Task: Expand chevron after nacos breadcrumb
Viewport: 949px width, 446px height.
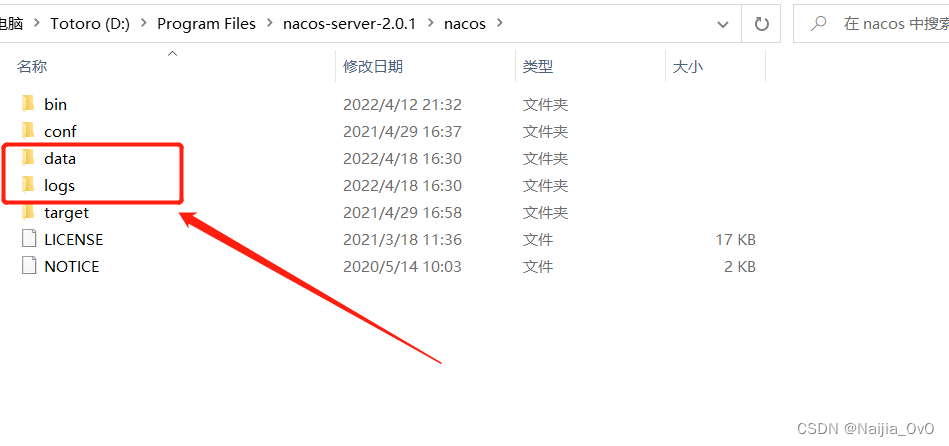Action: pyautogui.click(x=499, y=24)
